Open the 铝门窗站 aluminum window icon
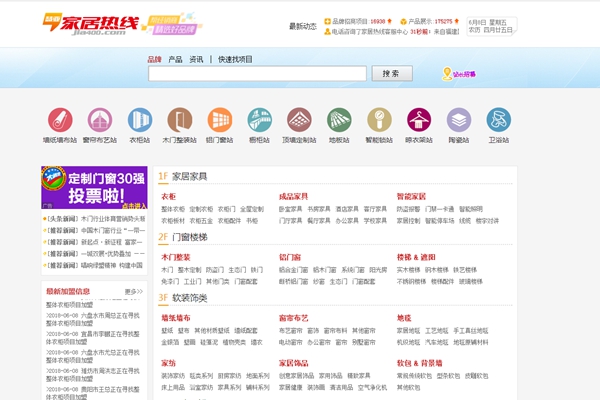 tap(220, 120)
